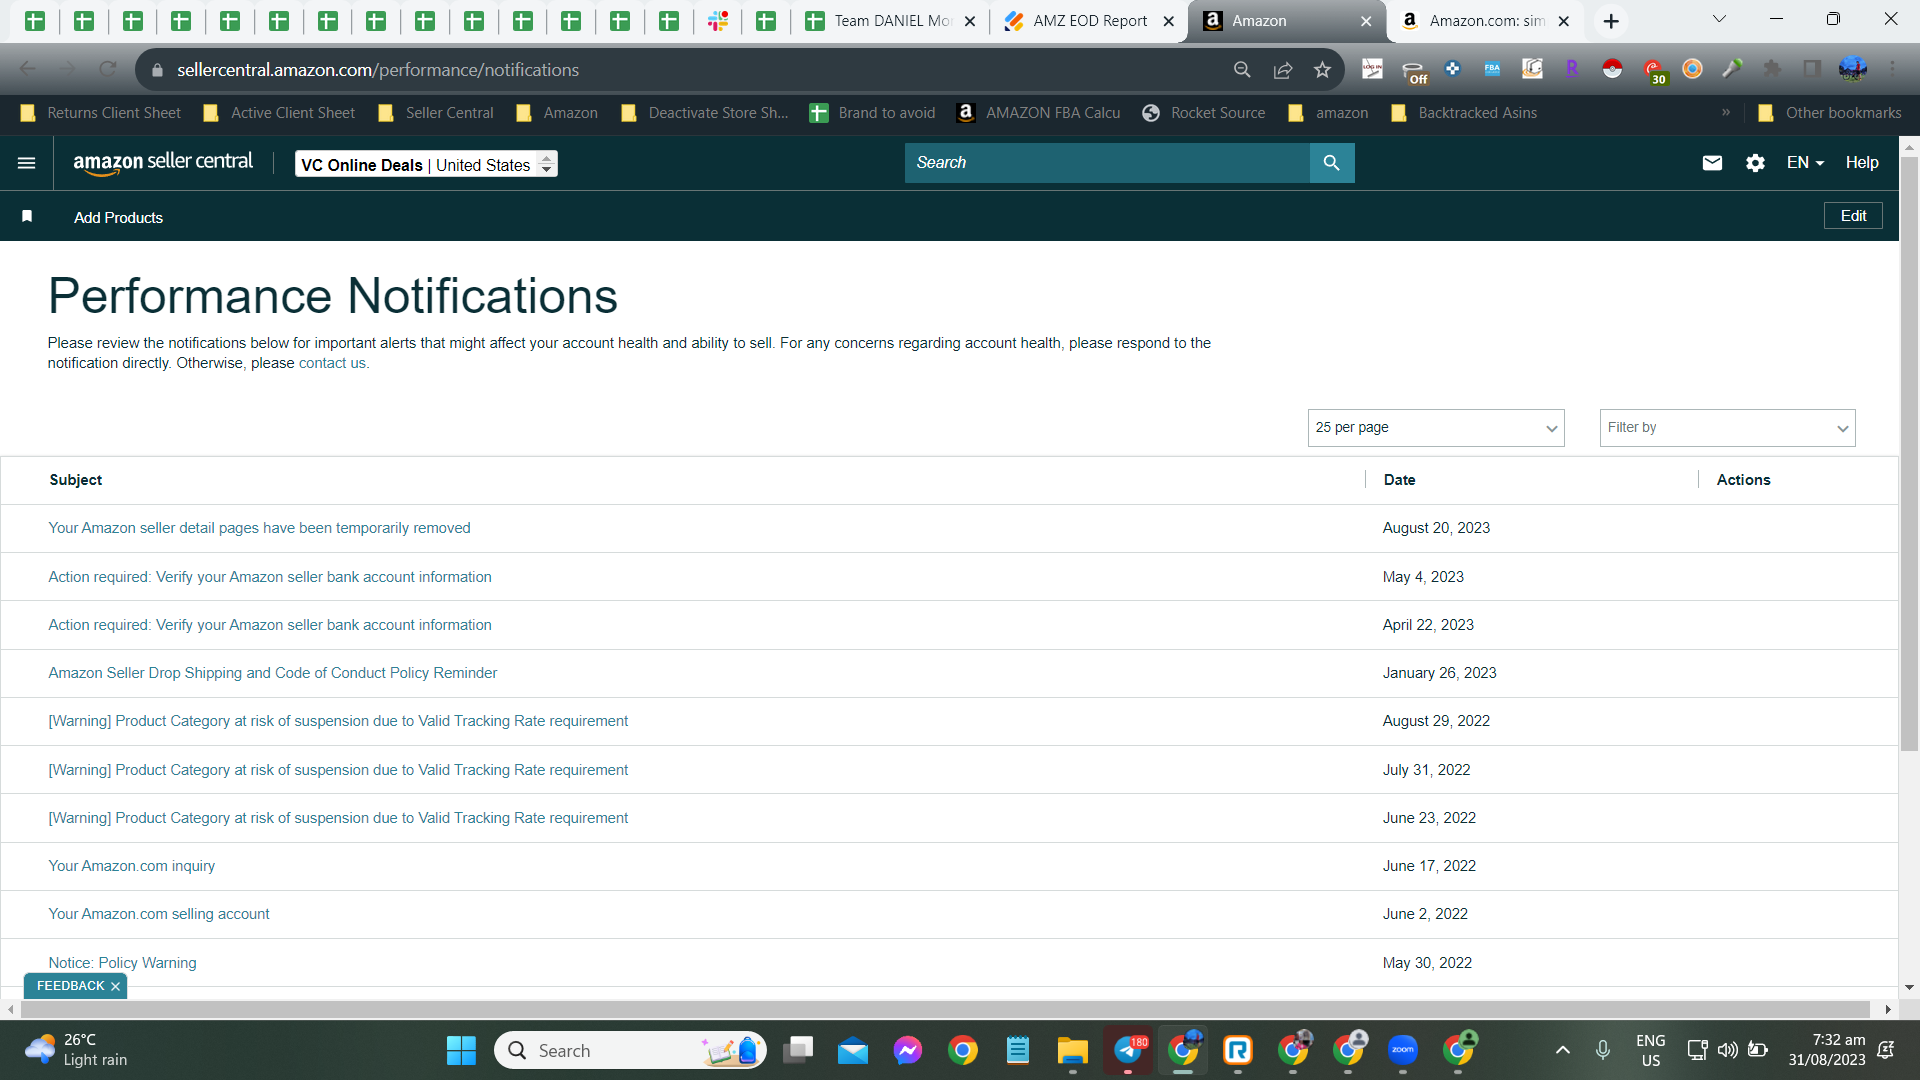Viewport: 1920px width, 1080px height.
Task: Open the EN language dropdown
Action: pos(1806,163)
